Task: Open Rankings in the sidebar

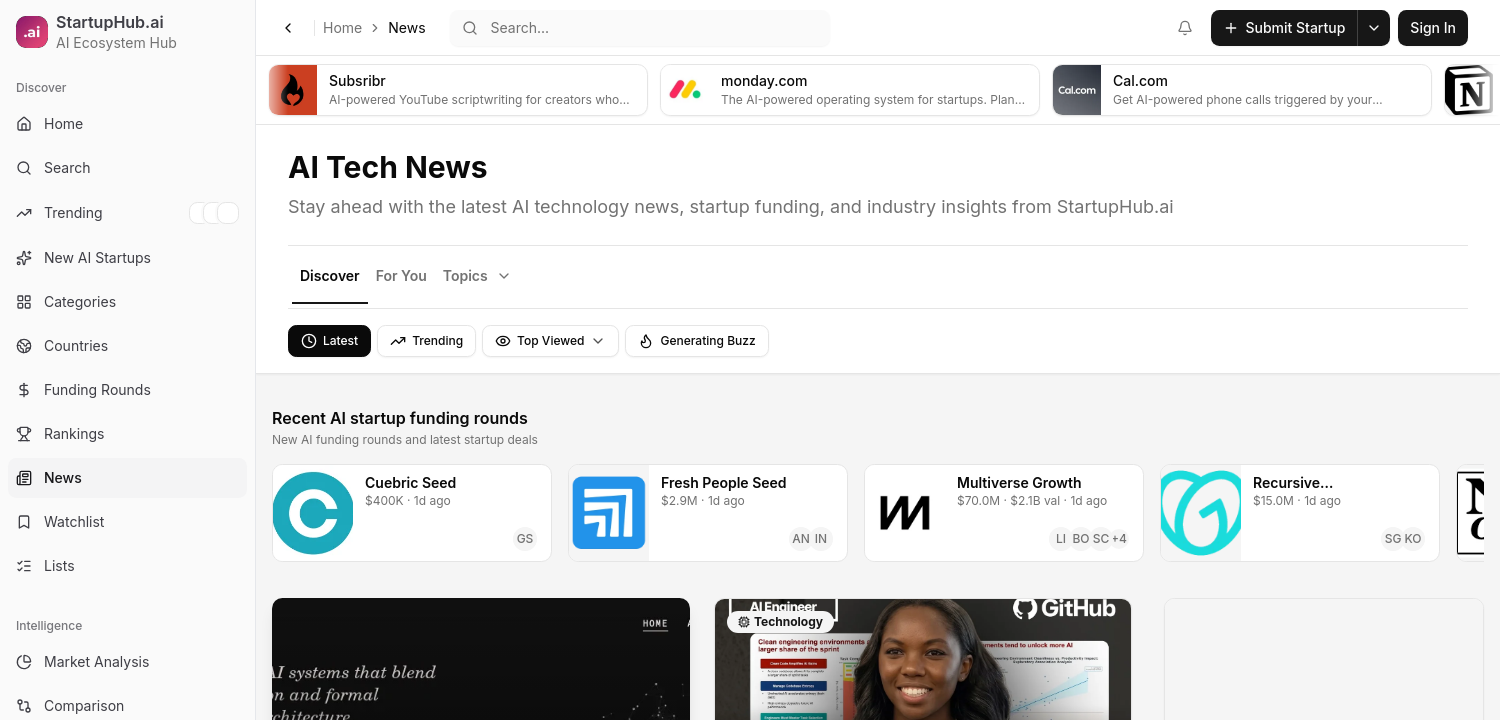Action: [127, 434]
